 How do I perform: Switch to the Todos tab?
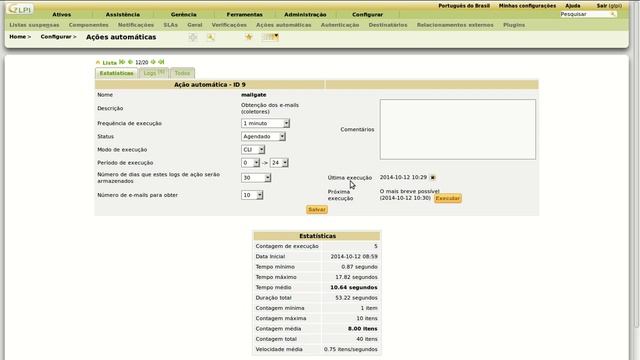tap(182, 73)
